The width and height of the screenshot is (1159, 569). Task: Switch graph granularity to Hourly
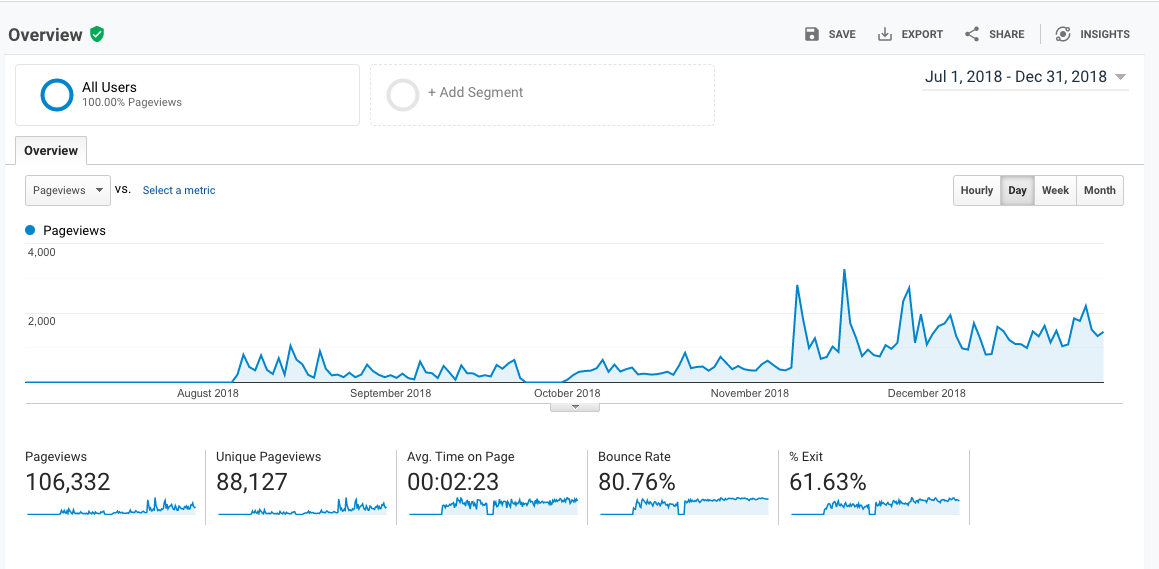(x=976, y=191)
